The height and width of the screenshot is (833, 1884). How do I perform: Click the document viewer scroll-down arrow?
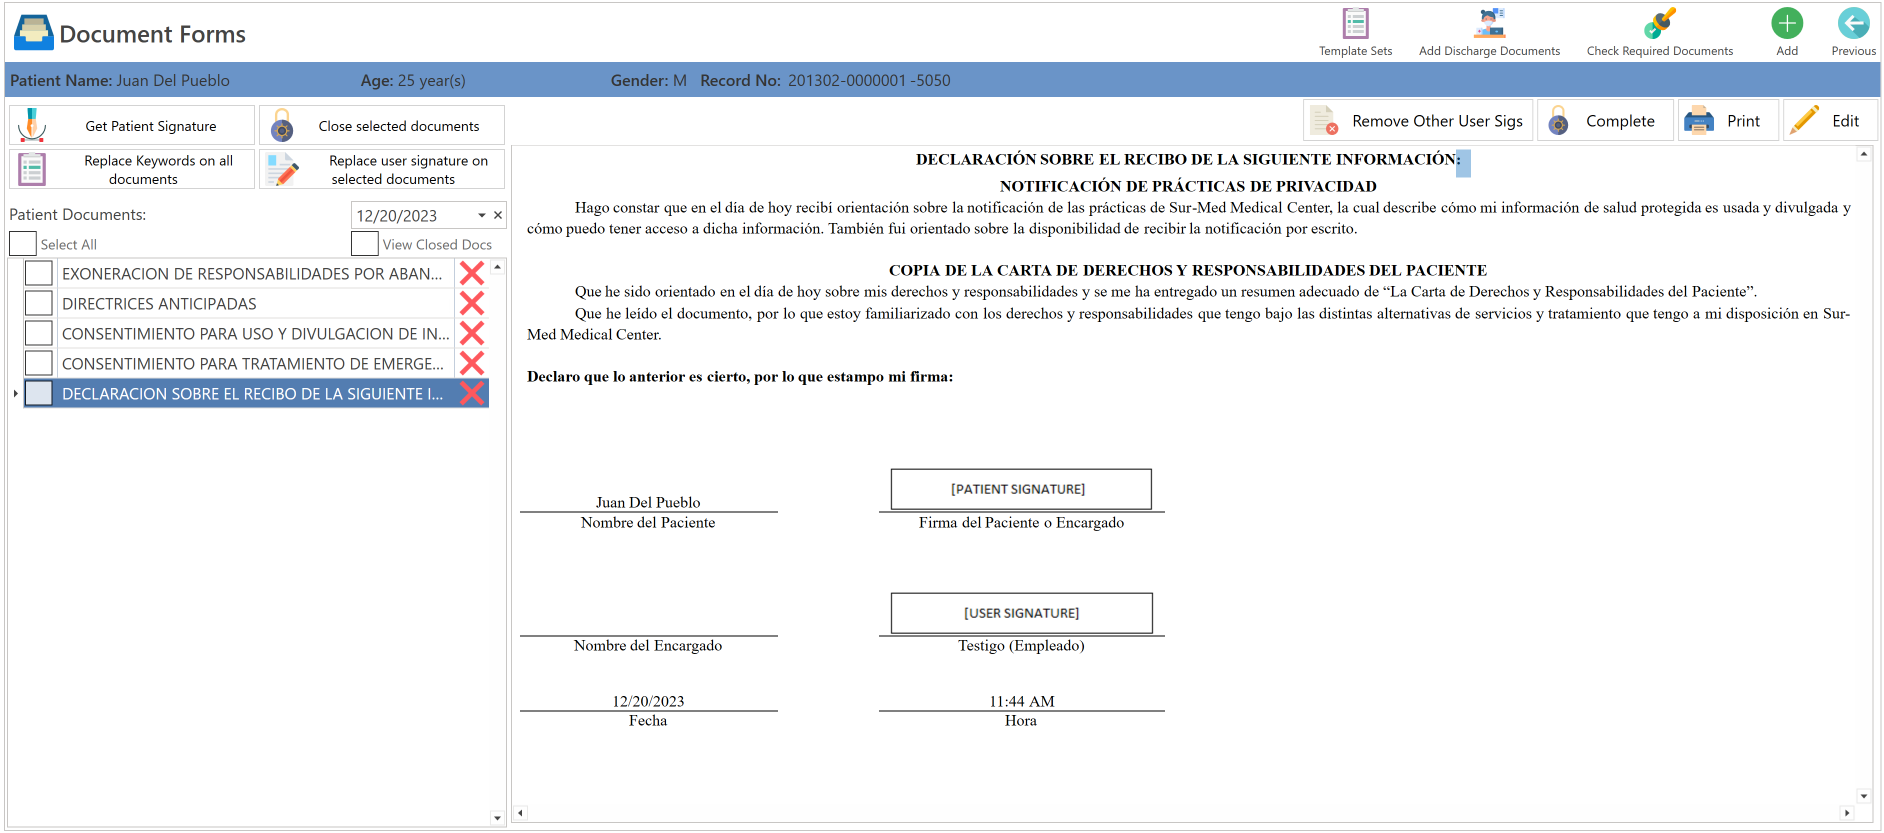(1863, 796)
